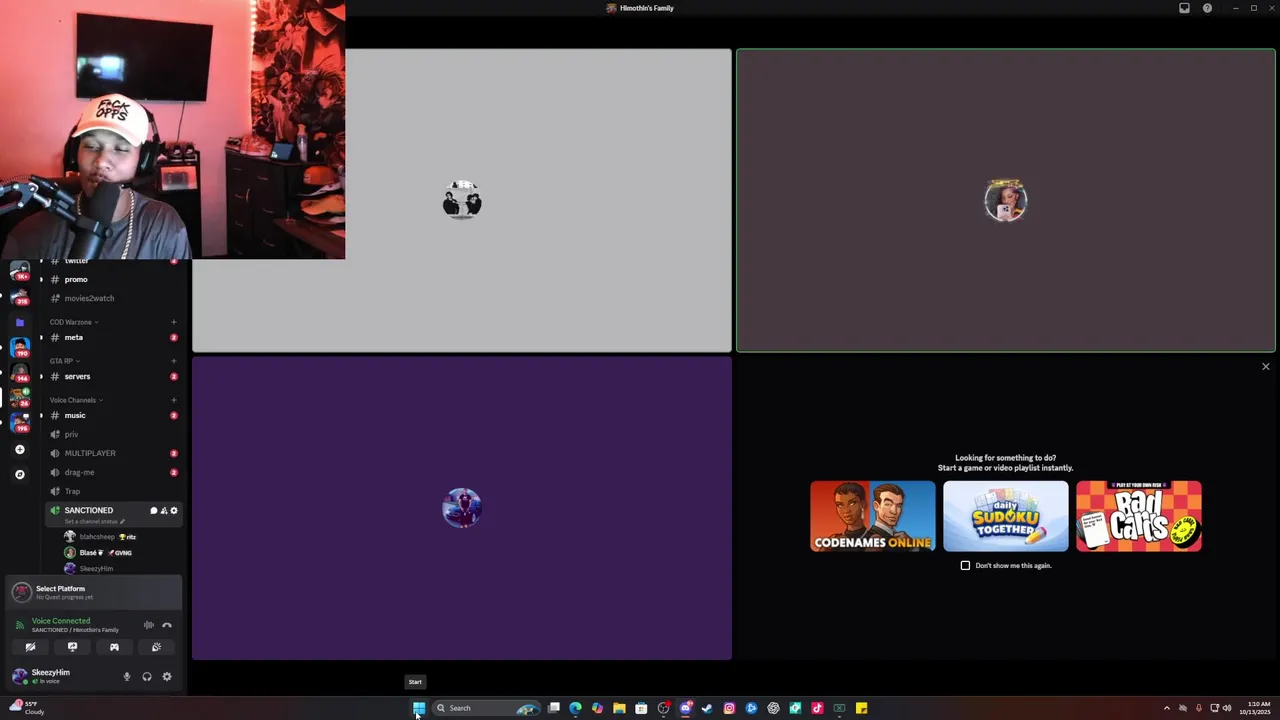Viewport: 1280px width, 720px height.
Task: Launch Daily Sudoku Together activity
Action: (x=1006, y=516)
